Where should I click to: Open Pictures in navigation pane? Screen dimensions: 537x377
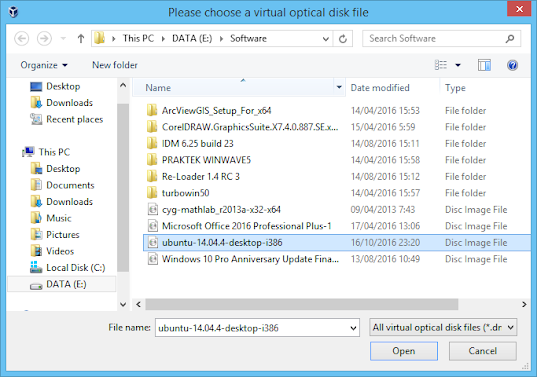click(55, 235)
